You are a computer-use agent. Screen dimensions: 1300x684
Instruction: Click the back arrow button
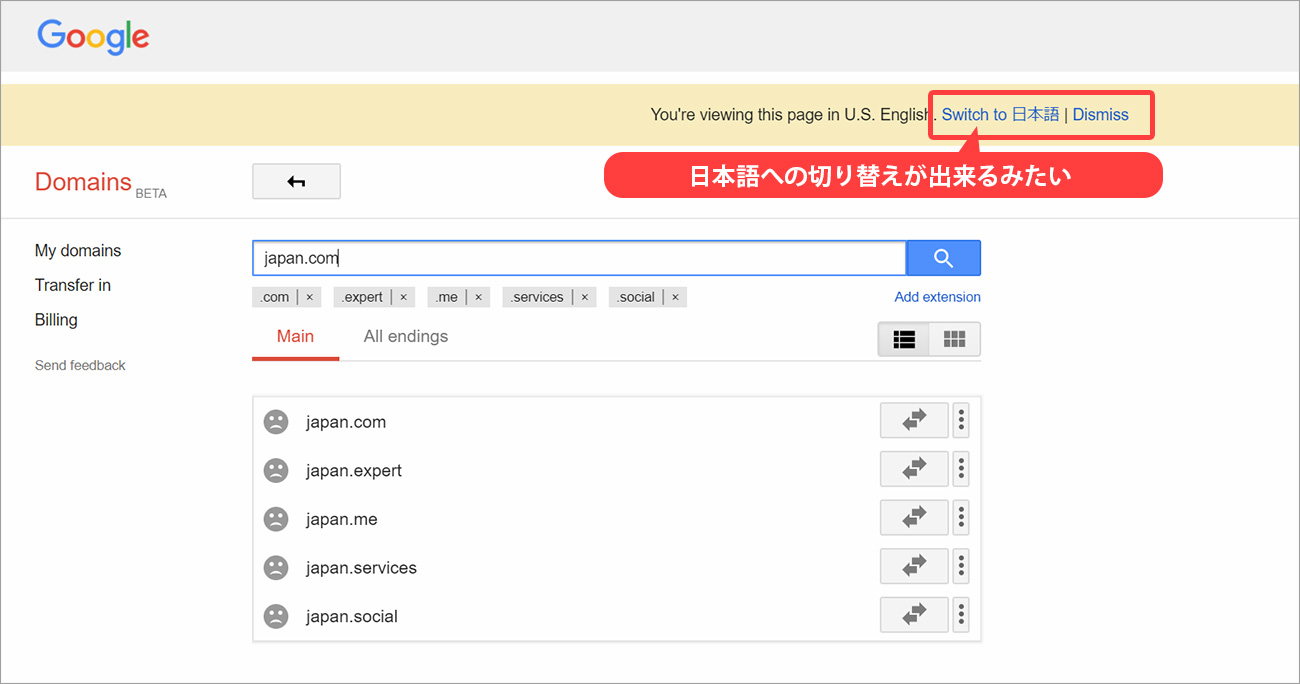[x=296, y=182]
